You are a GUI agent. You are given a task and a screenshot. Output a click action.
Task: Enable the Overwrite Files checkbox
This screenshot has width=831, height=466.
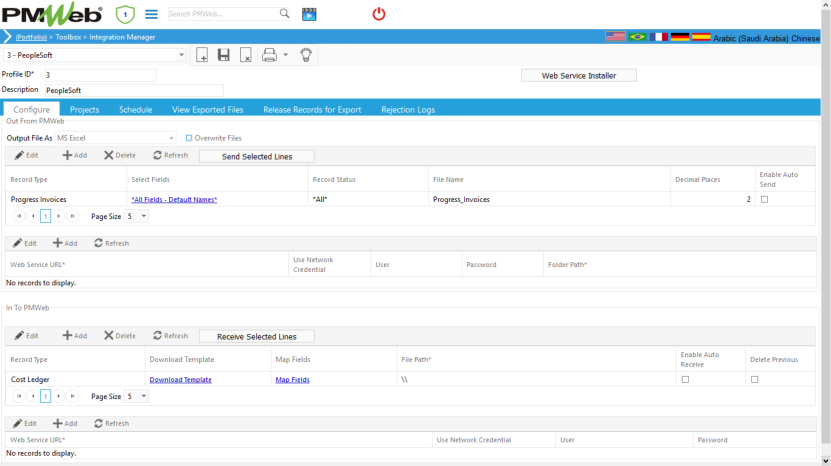pyautogui.click(x=189, y=138)
